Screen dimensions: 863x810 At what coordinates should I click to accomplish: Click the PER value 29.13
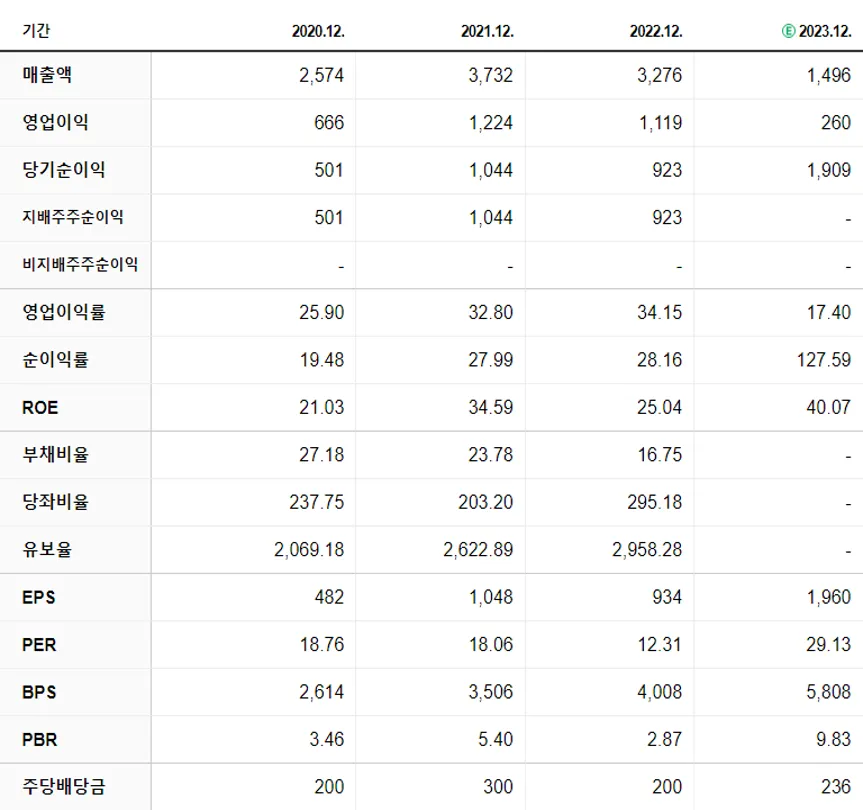828,644
